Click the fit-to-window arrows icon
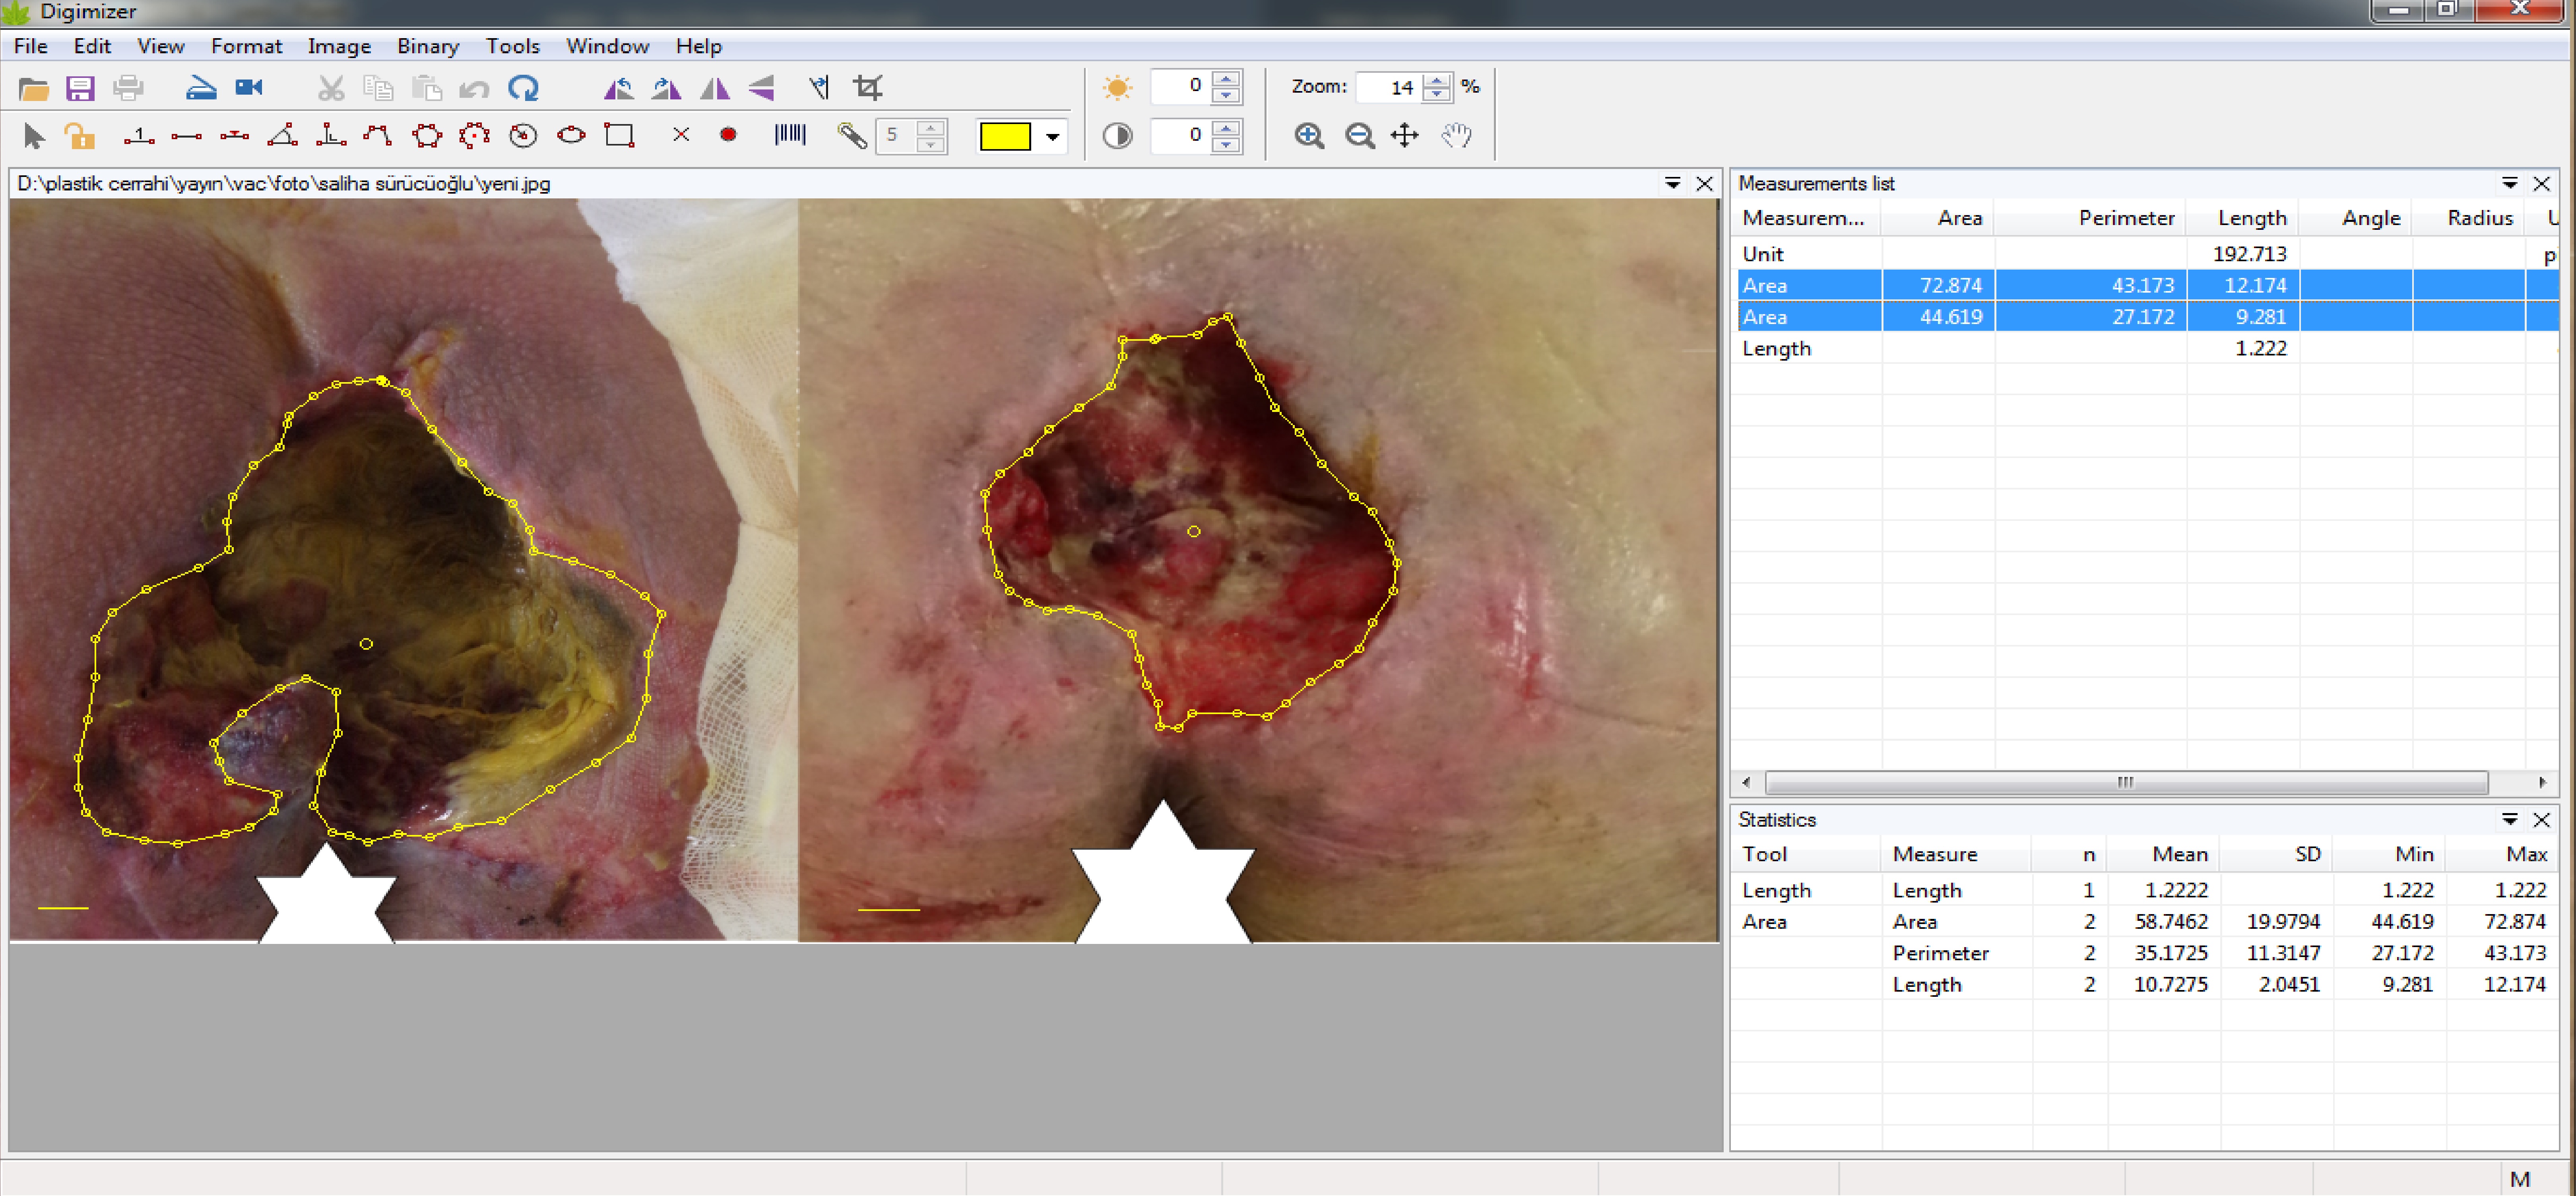The image size is (2576, 1196). (1405, 136)
